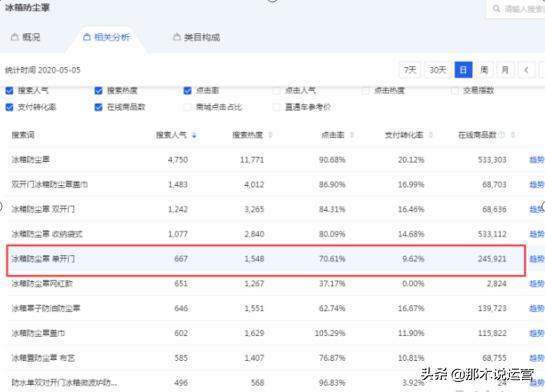
Task: Click the sort icon beside 在线商品数
Action: pos(513,135)
